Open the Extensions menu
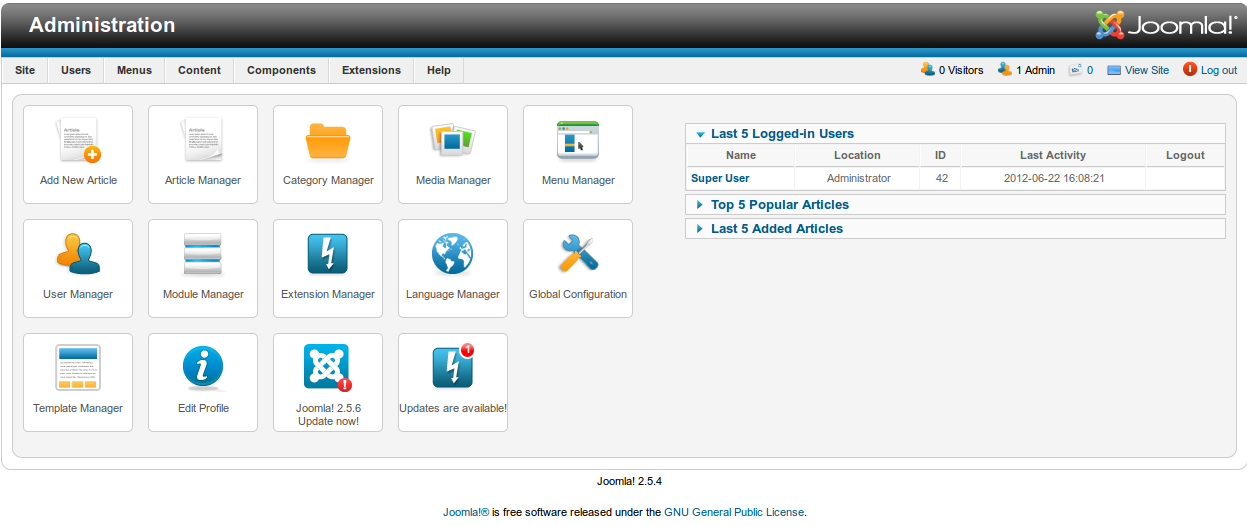1247x526 pixels. (372, 70)
